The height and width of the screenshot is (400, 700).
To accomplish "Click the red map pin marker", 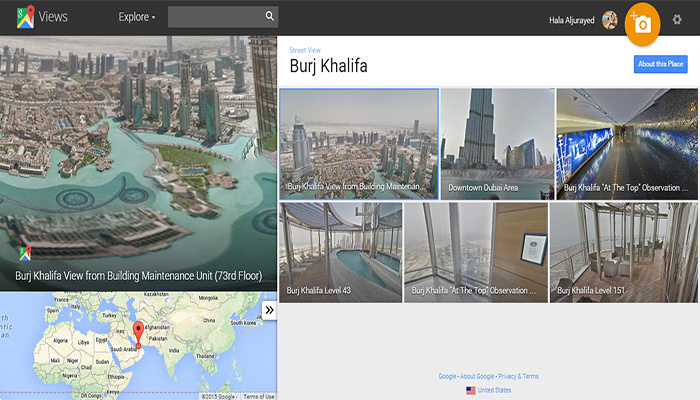I will point(138,332).
